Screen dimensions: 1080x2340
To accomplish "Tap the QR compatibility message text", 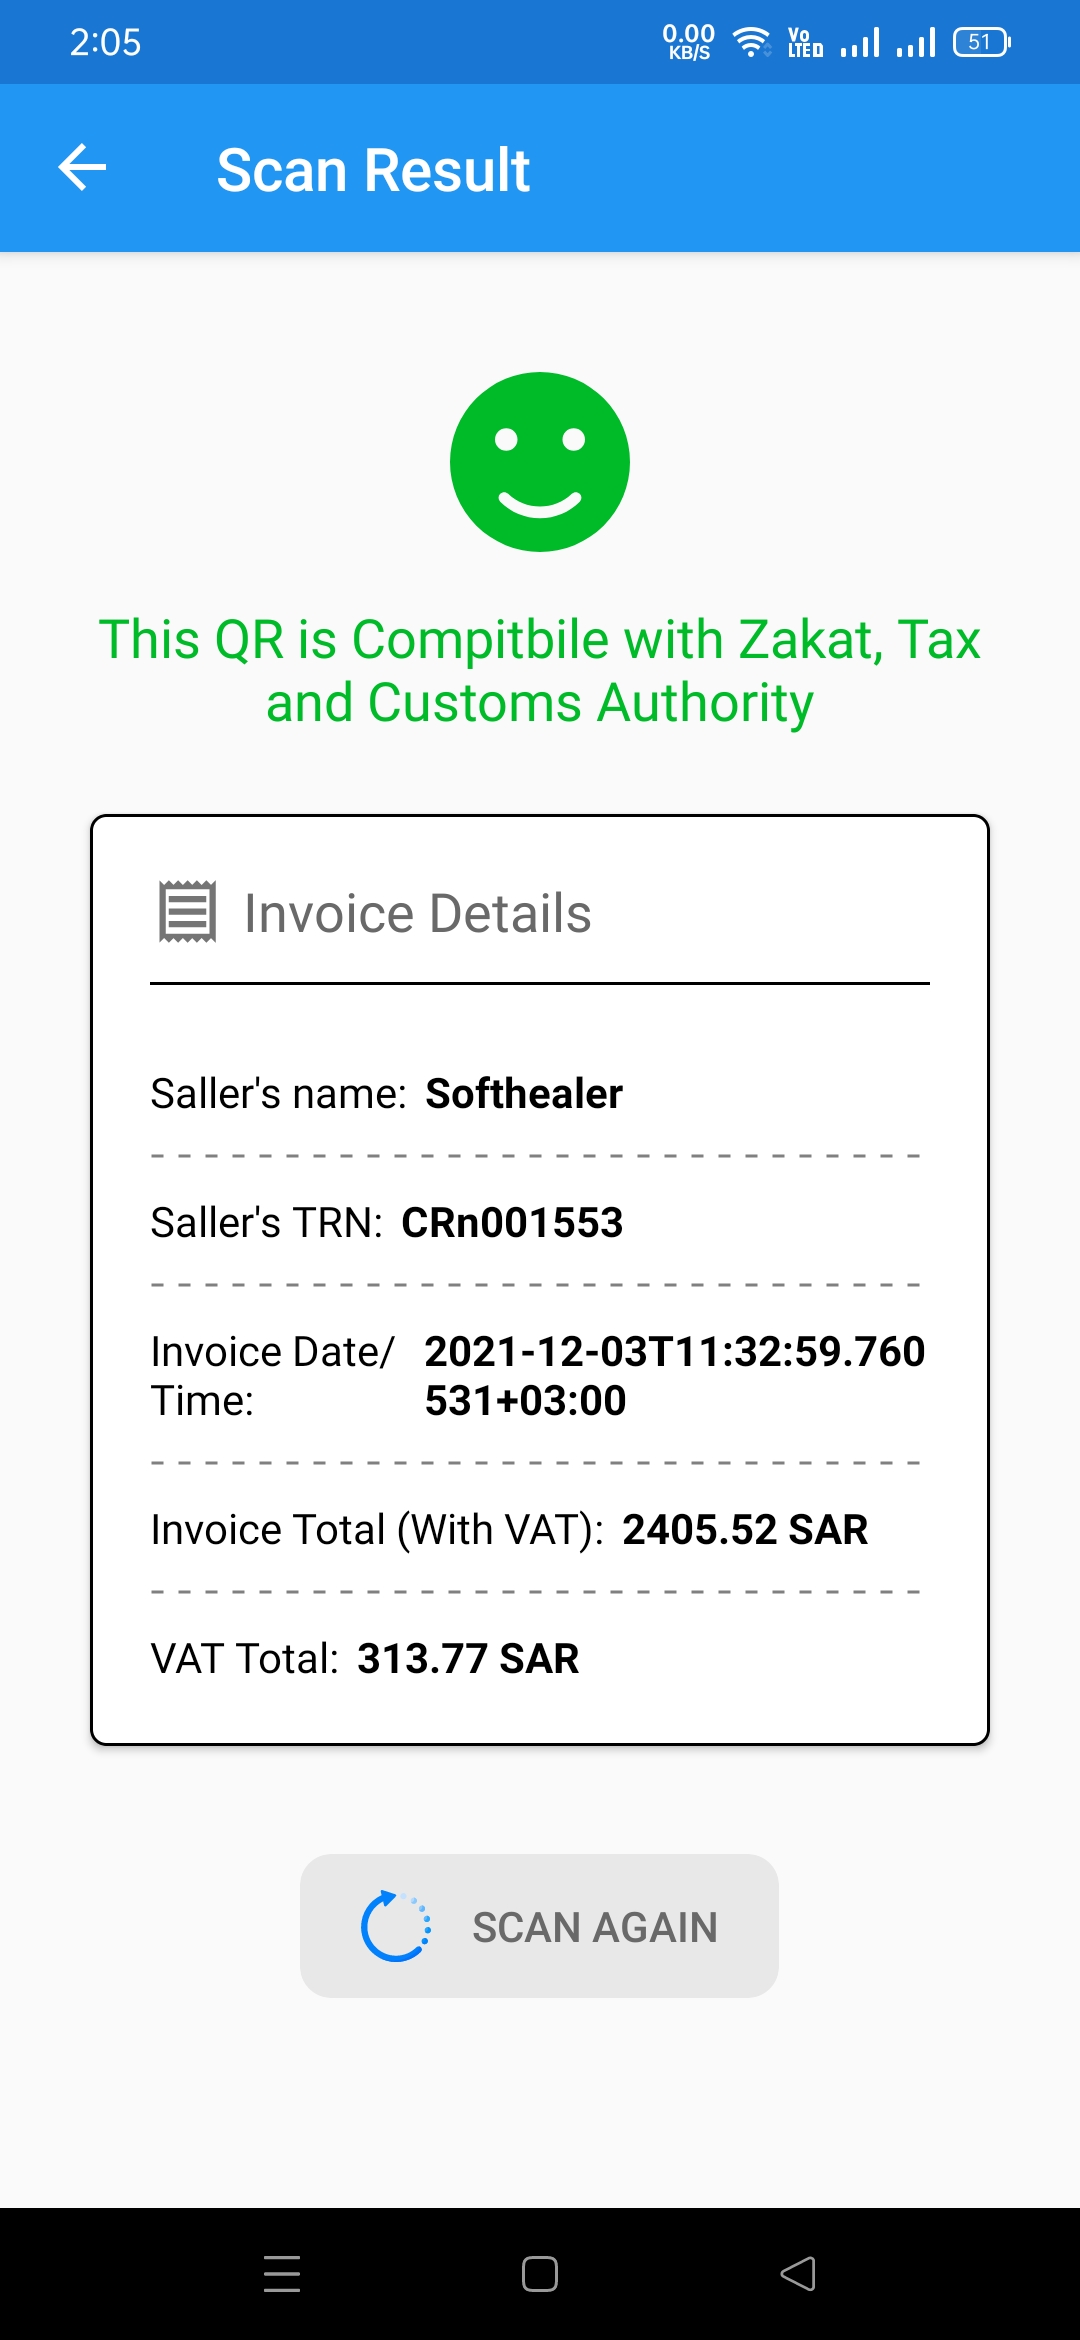I will pos(540,670).
